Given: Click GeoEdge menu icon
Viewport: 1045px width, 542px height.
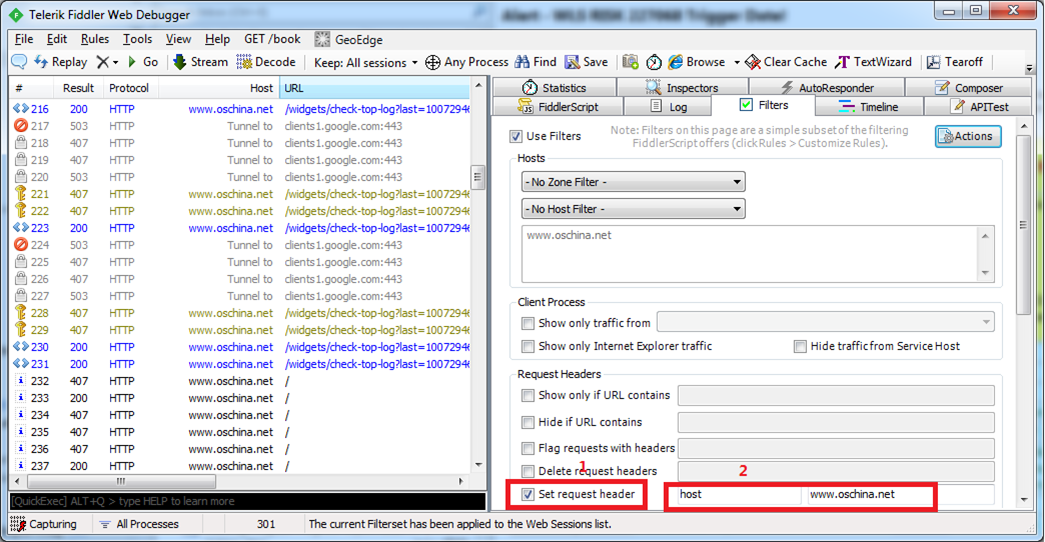Looking at the screenshot, I should pyautogui.click(x=322, y=39).
